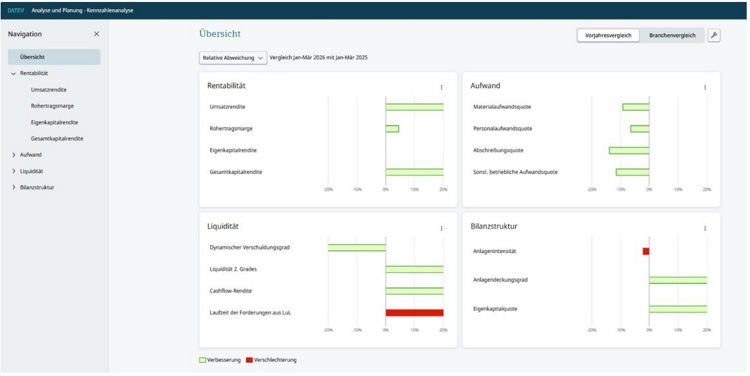Viewport: 750px width, 376px height.
Task: Click the Liquidität 2. Grades bar
Action: 414,269
